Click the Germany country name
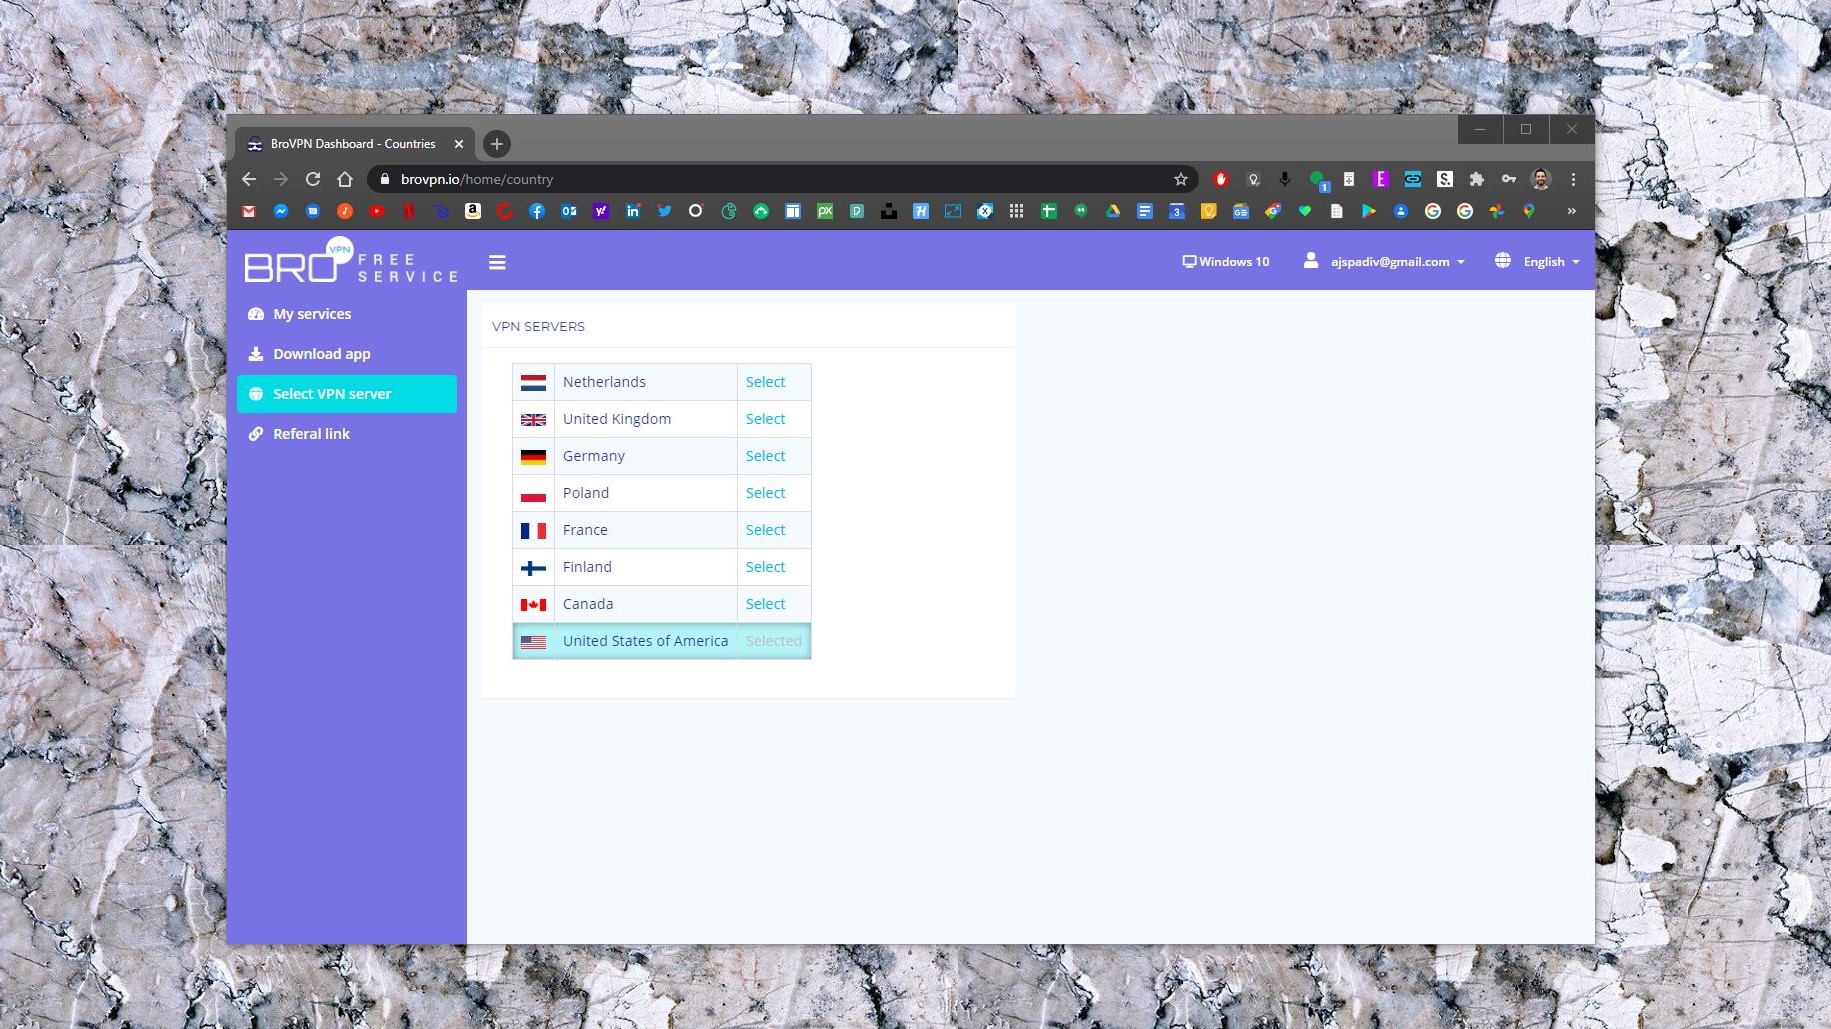1831x1029 pixels. [594, 456]
